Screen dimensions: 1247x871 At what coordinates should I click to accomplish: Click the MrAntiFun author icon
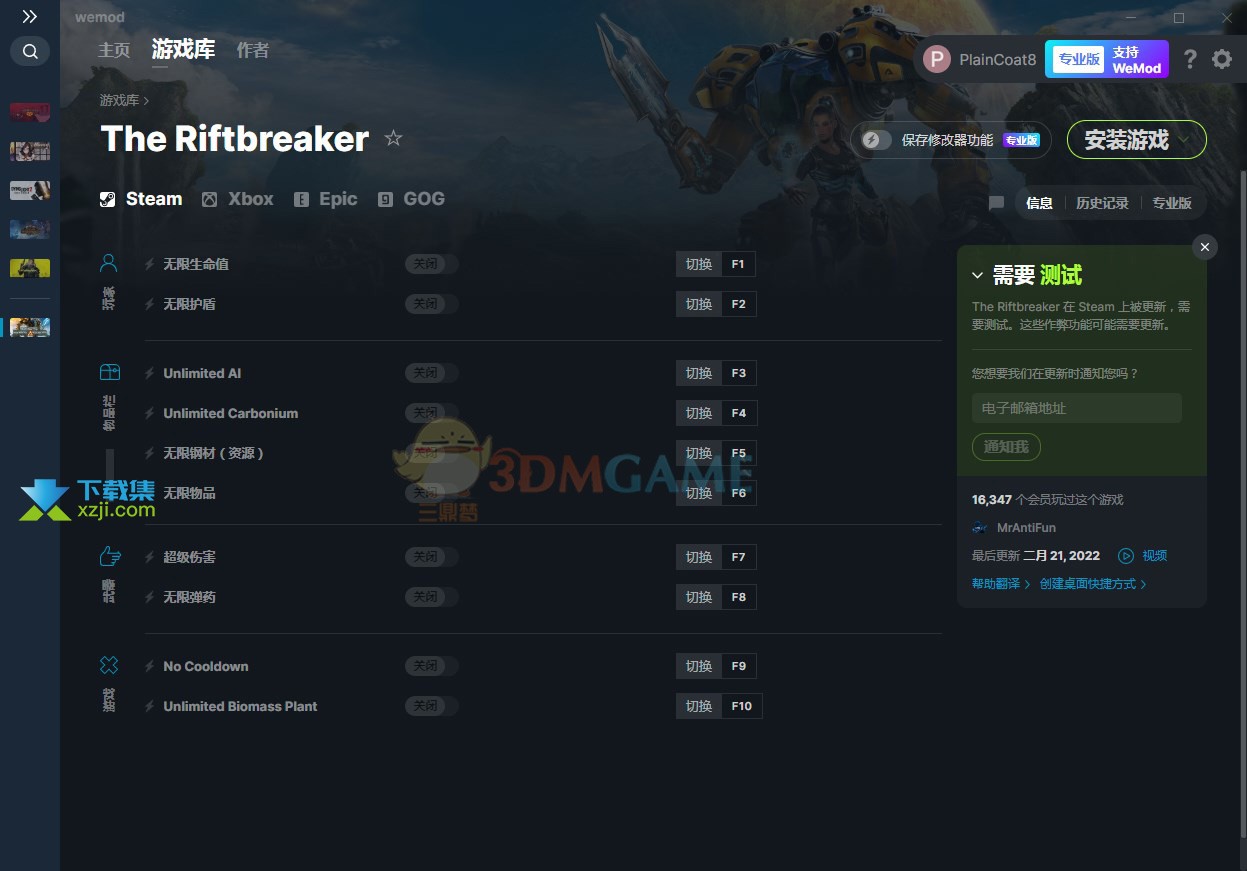click(x=980, y=528)
